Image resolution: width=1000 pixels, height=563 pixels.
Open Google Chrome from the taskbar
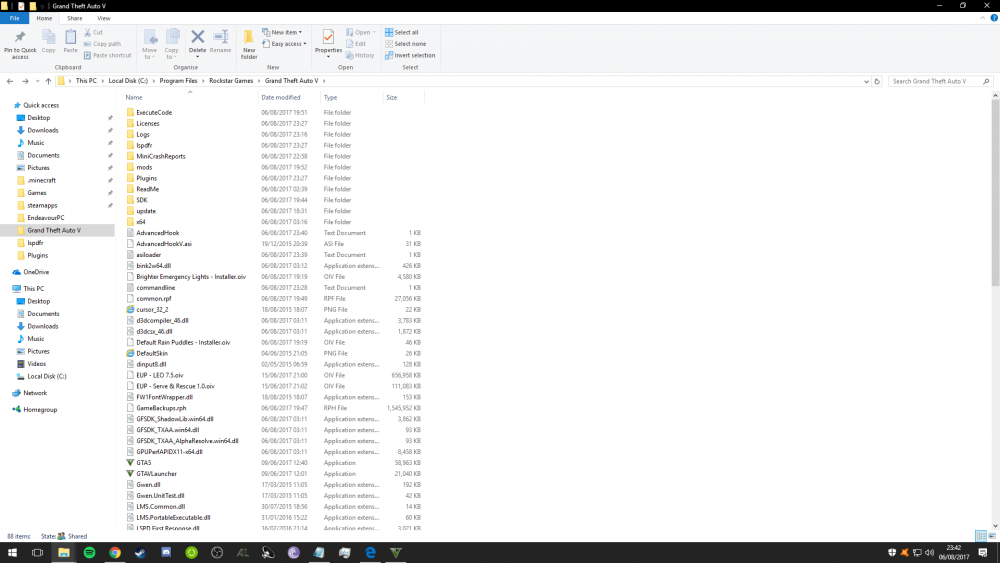pos(115,553)
